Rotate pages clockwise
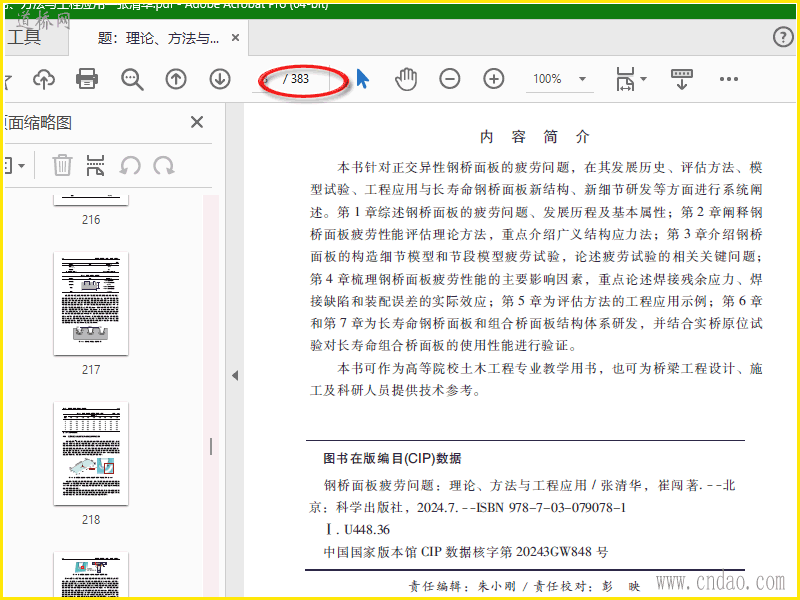 coord(164,166)
